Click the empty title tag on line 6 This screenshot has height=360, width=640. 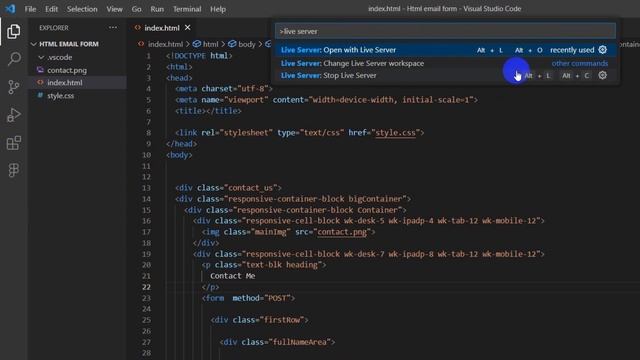[208, 111]
